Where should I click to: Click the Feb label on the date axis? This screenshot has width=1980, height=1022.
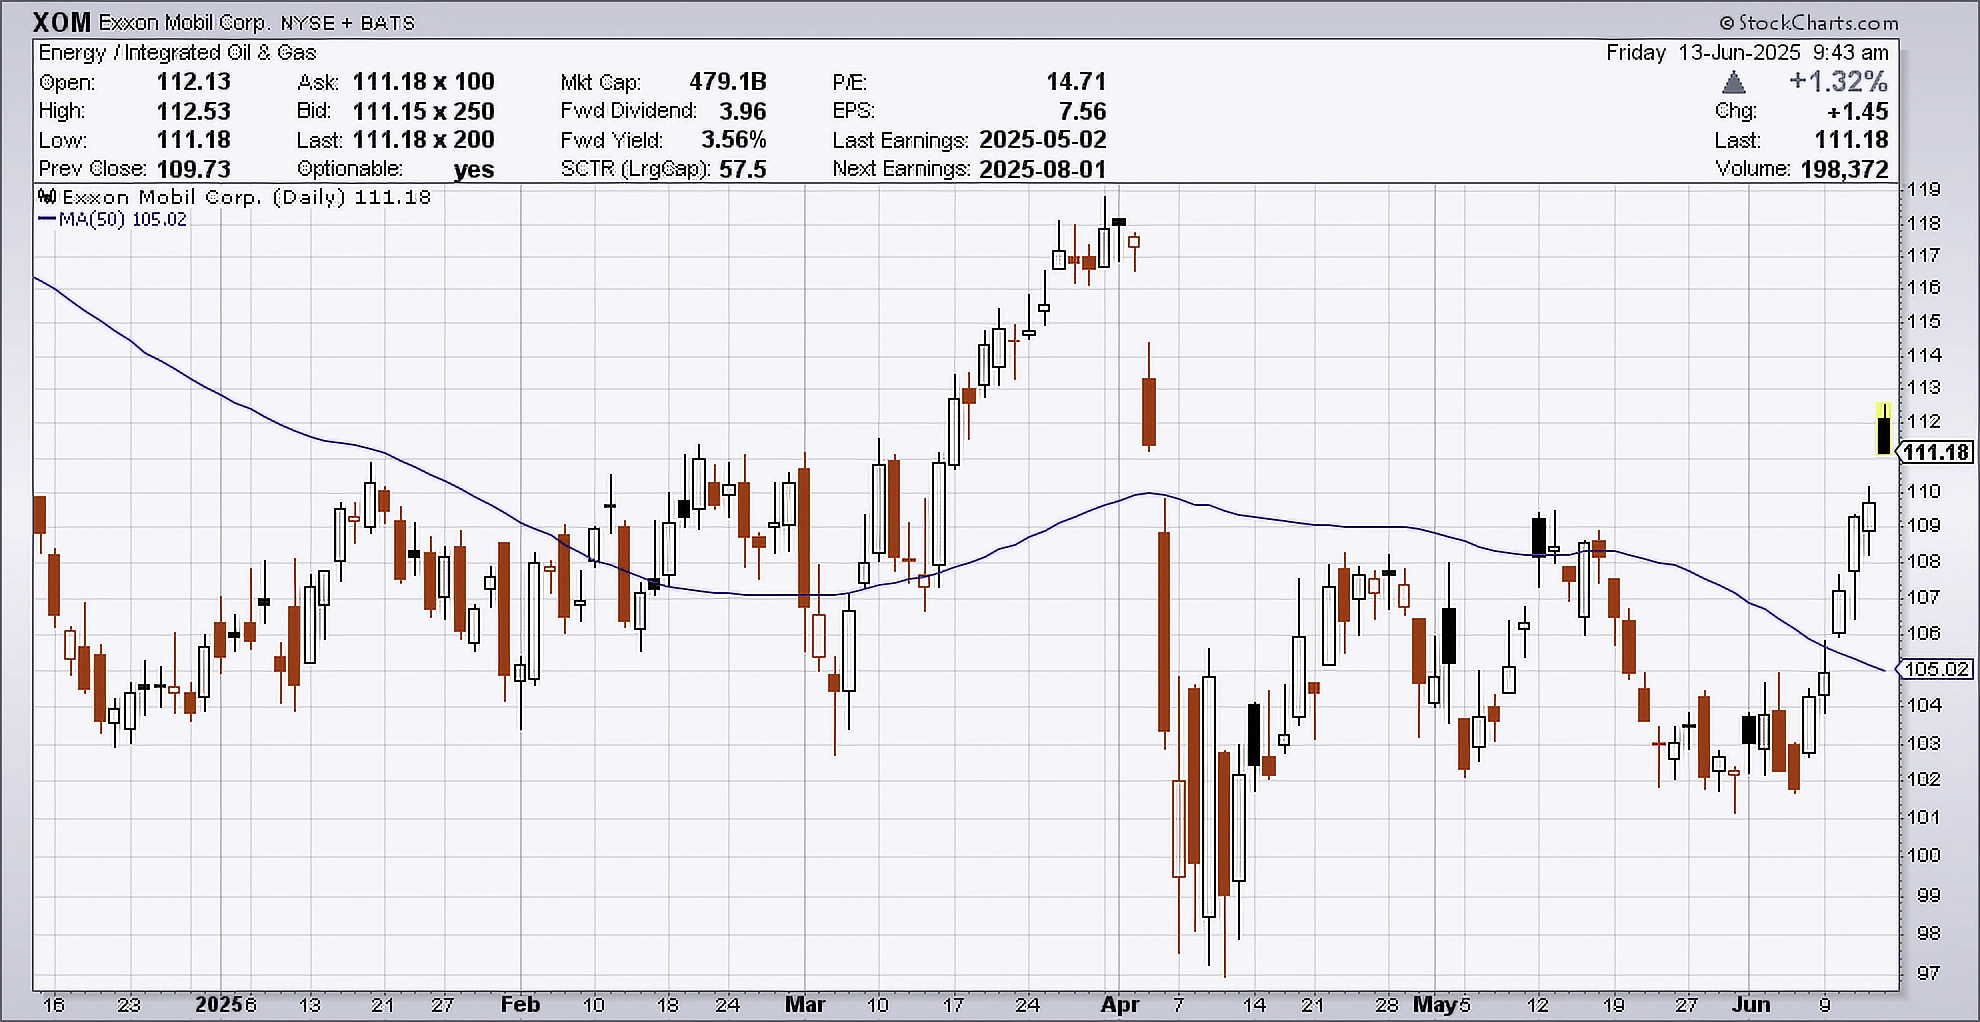pyautogui.click(x=520, y=1004)
